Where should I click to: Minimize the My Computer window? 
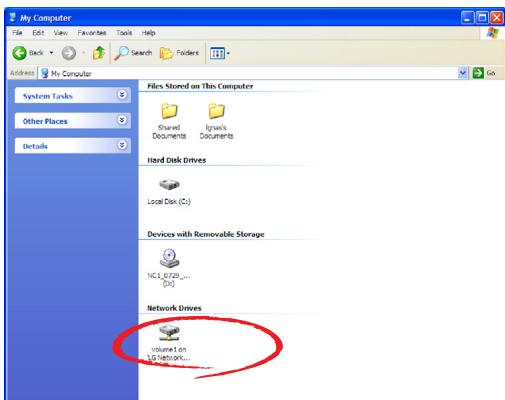point(467,17)
